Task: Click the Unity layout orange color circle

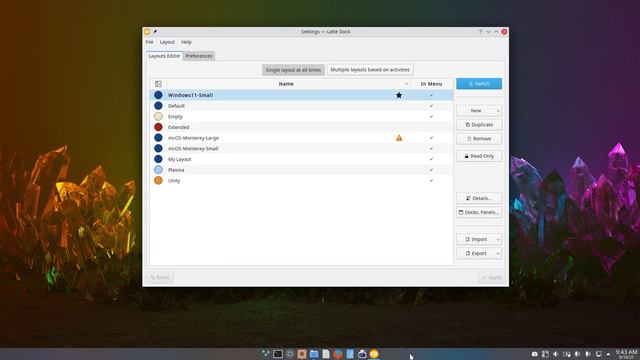Action: tap(158, 180)
